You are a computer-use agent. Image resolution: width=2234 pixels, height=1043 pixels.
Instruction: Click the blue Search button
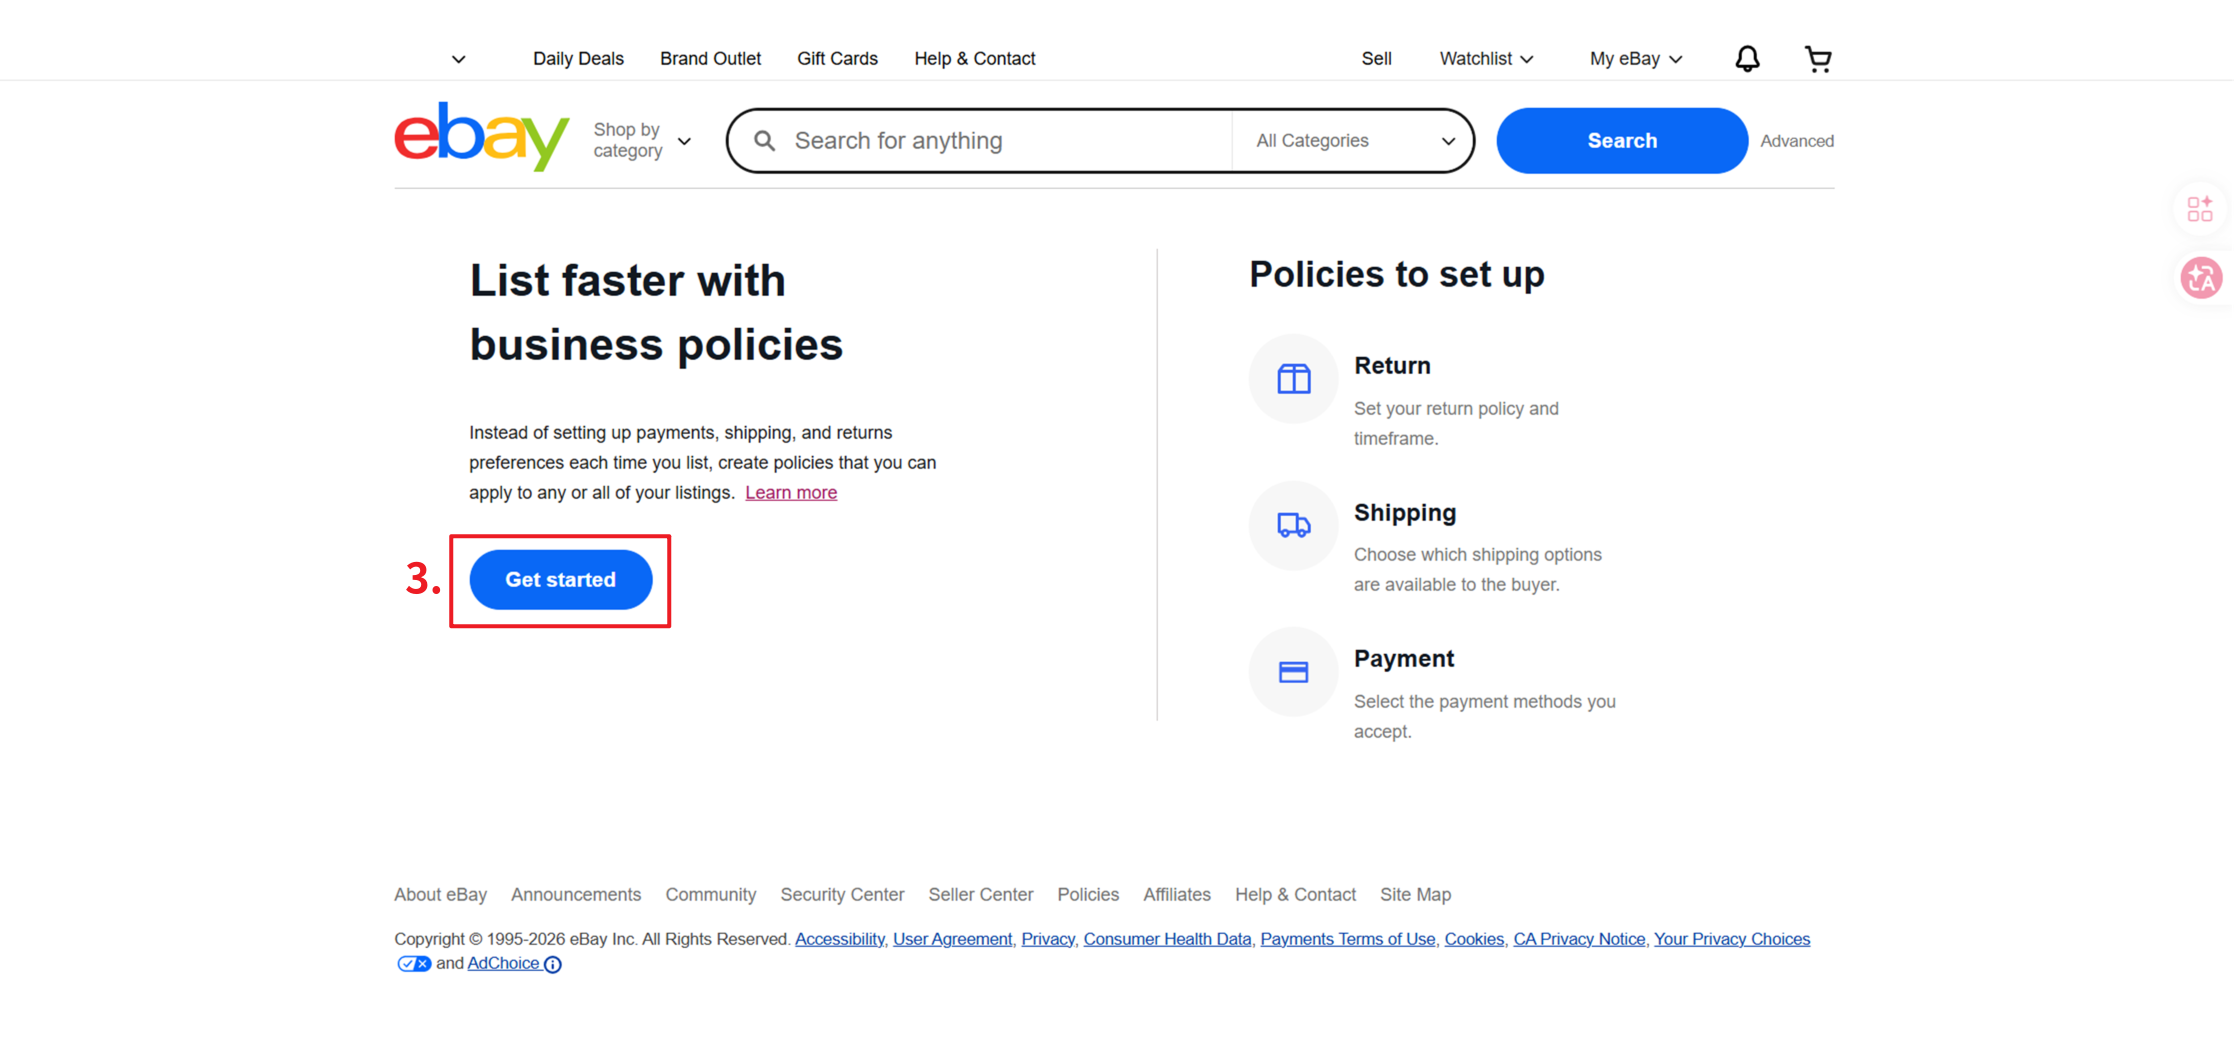point(1621,141)
